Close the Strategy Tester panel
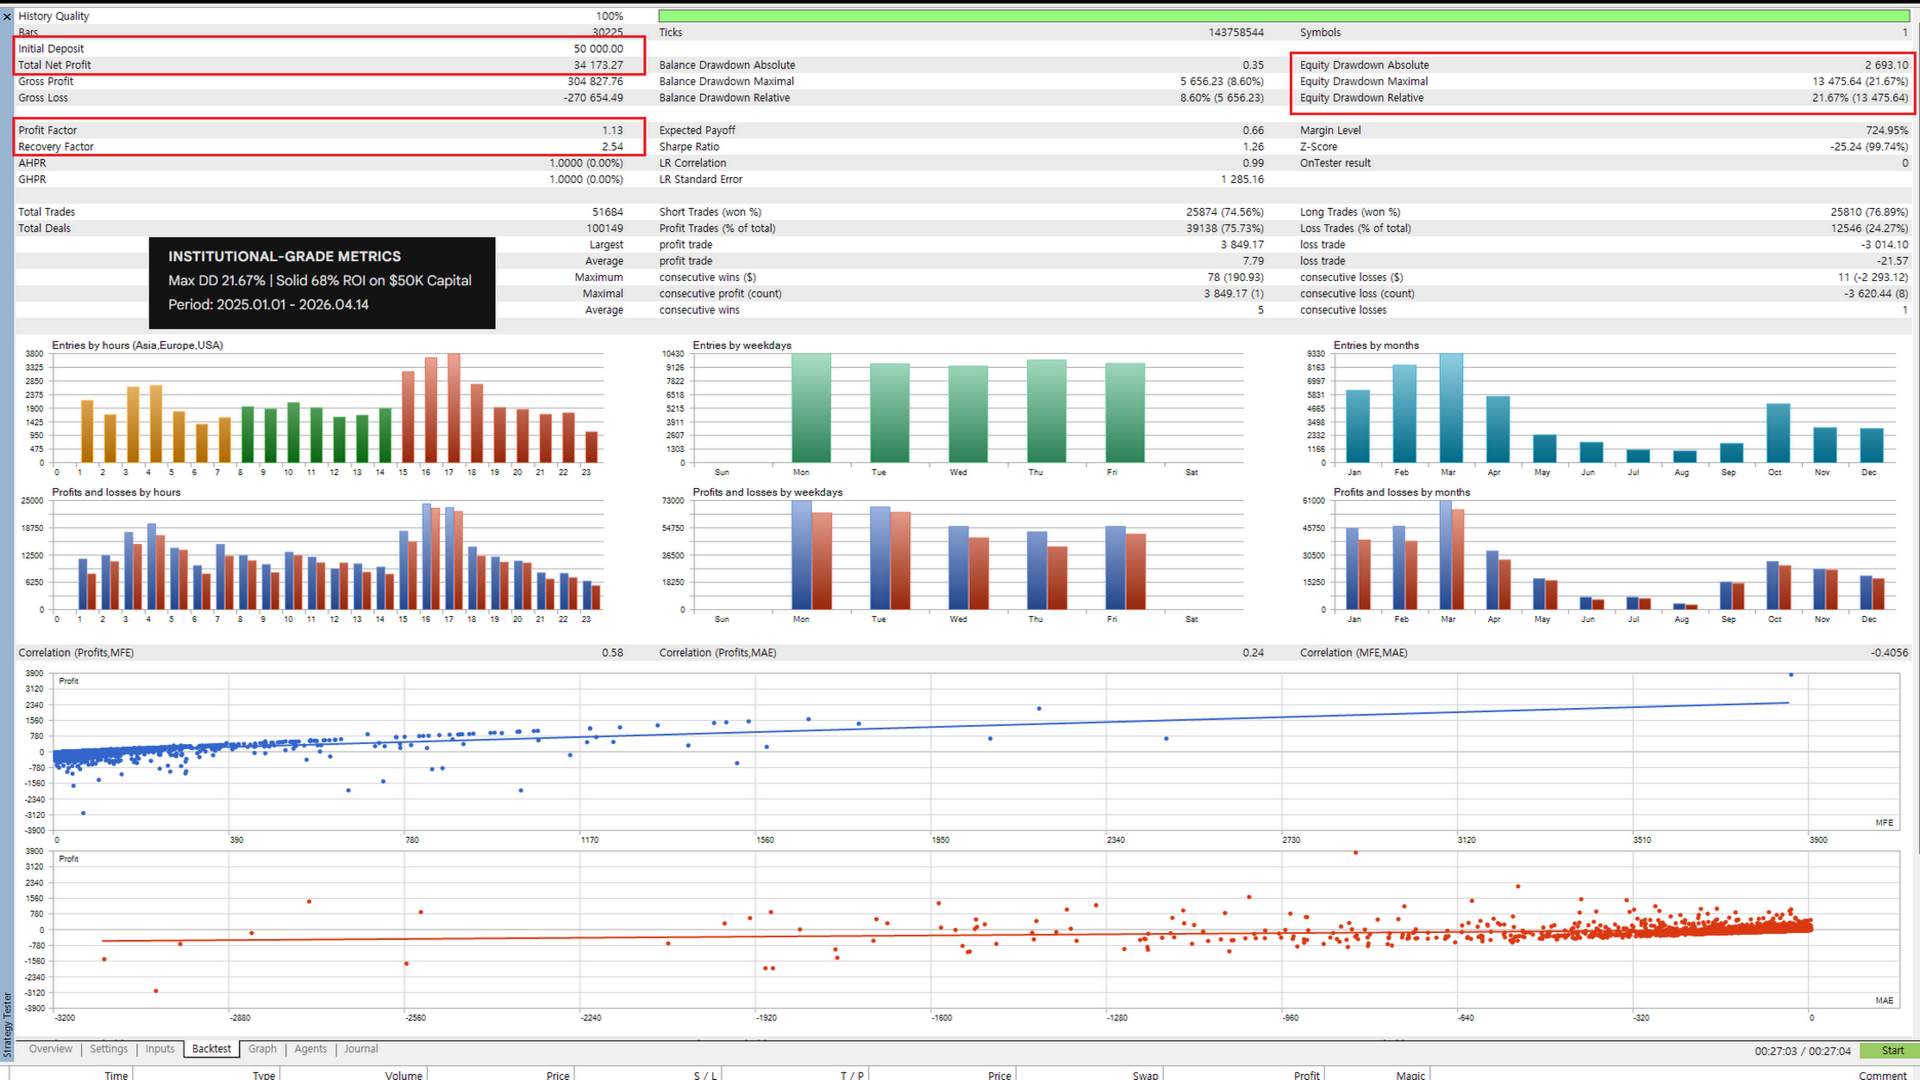The image size is (1920, 1080). 7,16
